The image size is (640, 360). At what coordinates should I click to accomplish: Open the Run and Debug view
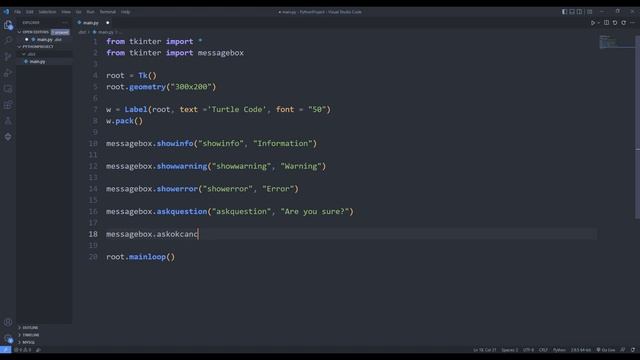pyautogui.click(x=8, y=73)
